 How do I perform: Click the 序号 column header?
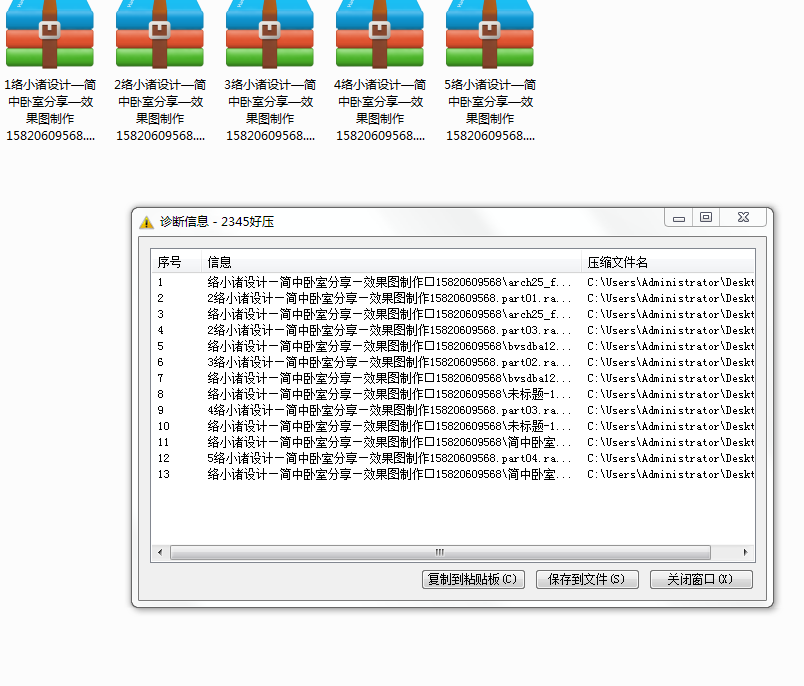[x=176, y=263]
